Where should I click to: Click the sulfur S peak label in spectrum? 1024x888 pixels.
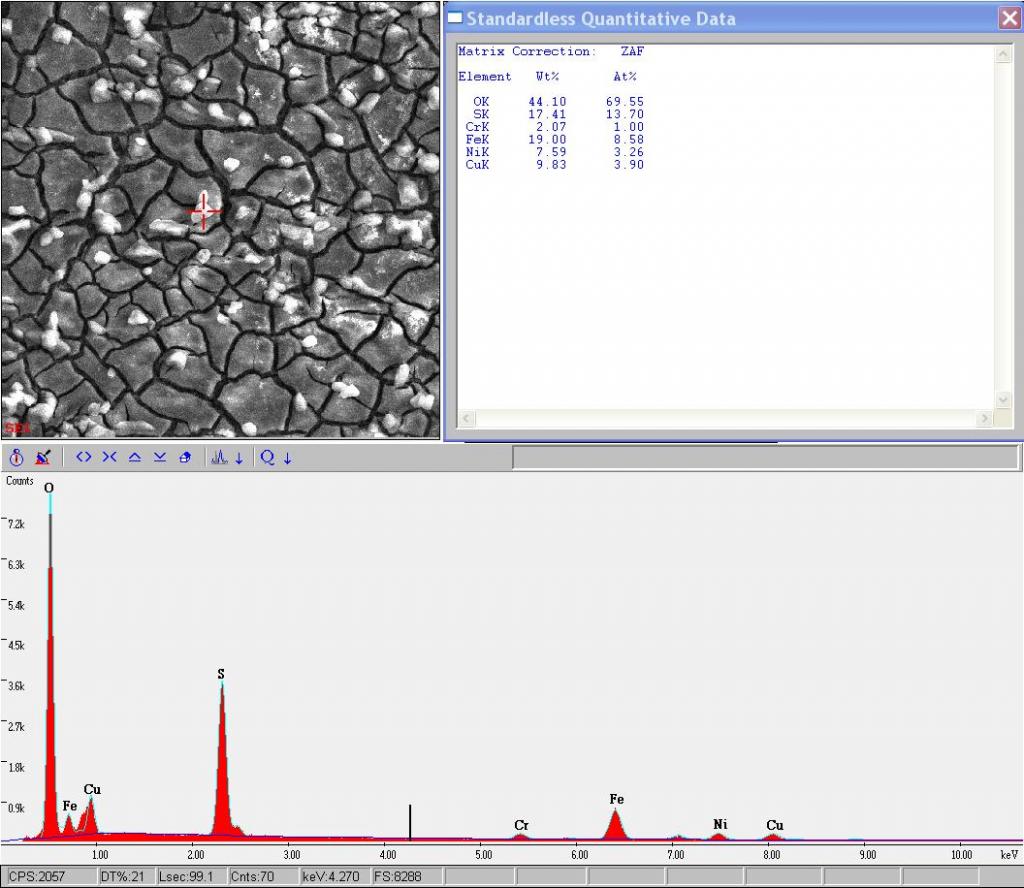(x=221, y=674)
